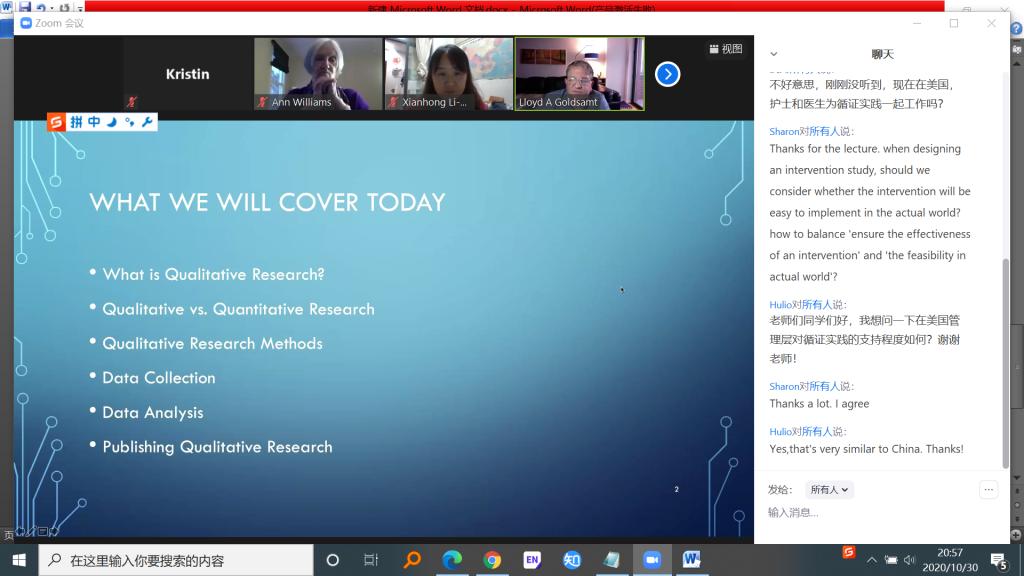Image resolution: width=1024 pixels, height=576 pixels.
Task: Select Lloyd A Goldsamt's video thumbnail
Action: click(579, 74)
